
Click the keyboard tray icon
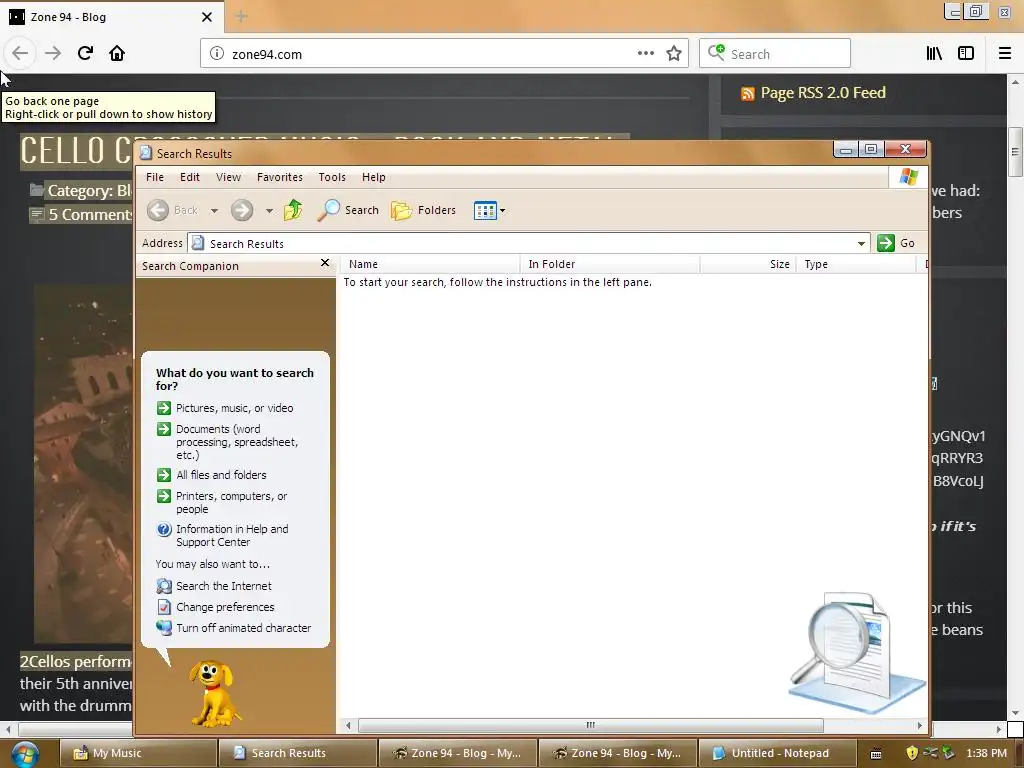click(876, 754)
